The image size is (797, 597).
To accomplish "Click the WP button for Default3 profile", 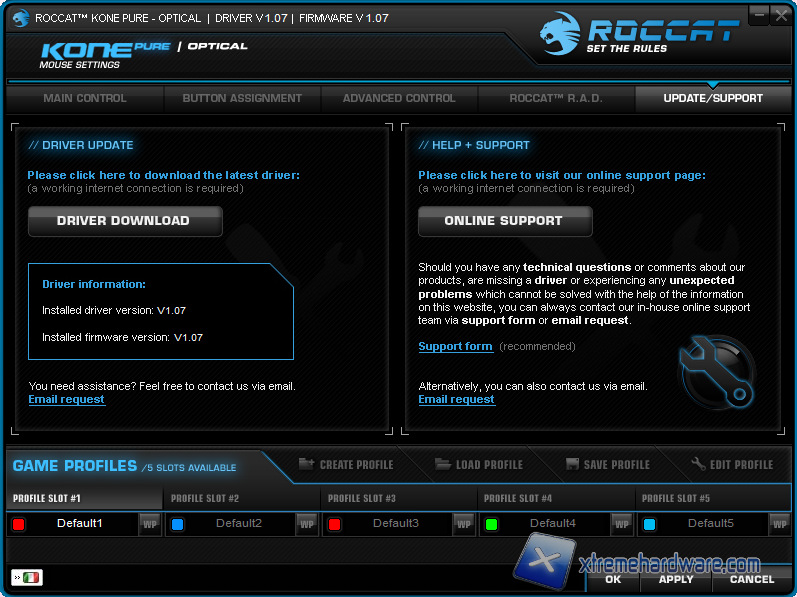I will point(464,524).
